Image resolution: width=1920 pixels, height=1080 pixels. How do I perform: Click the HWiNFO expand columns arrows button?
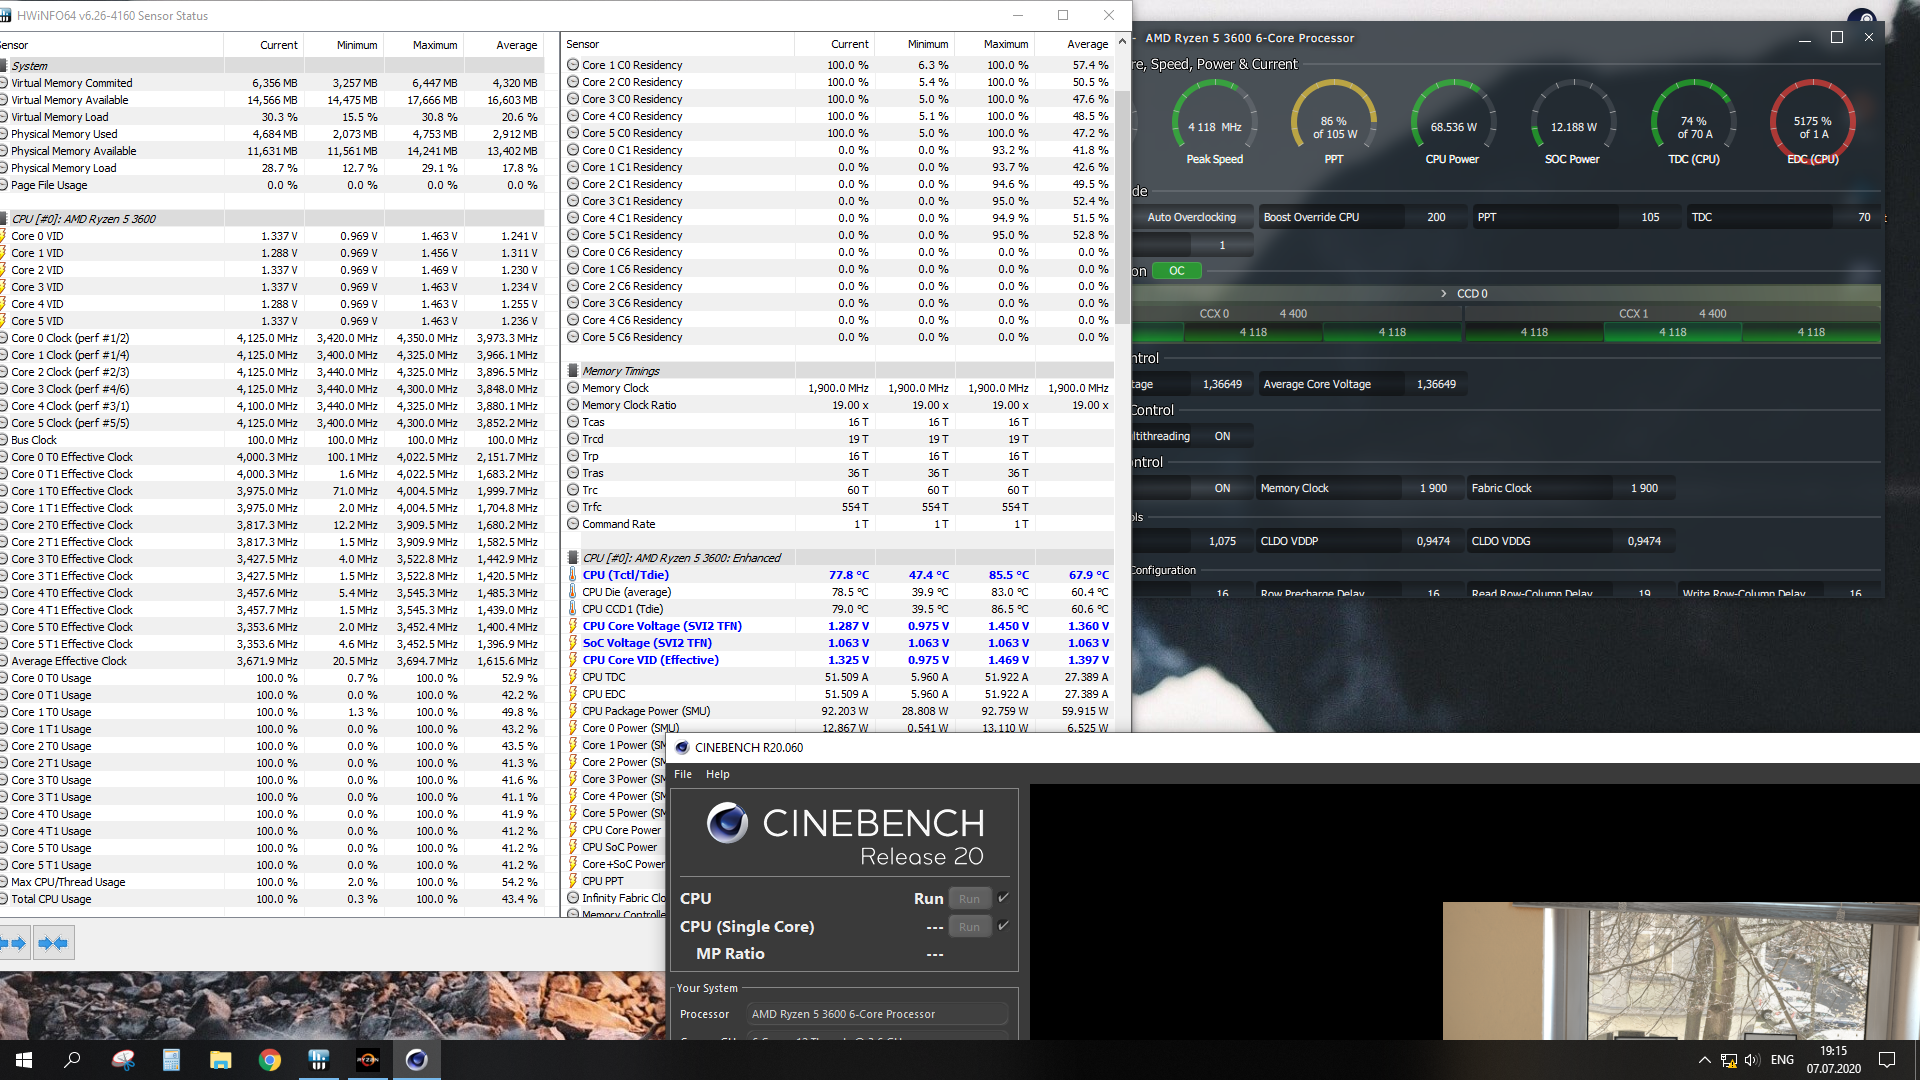[13, 943]
